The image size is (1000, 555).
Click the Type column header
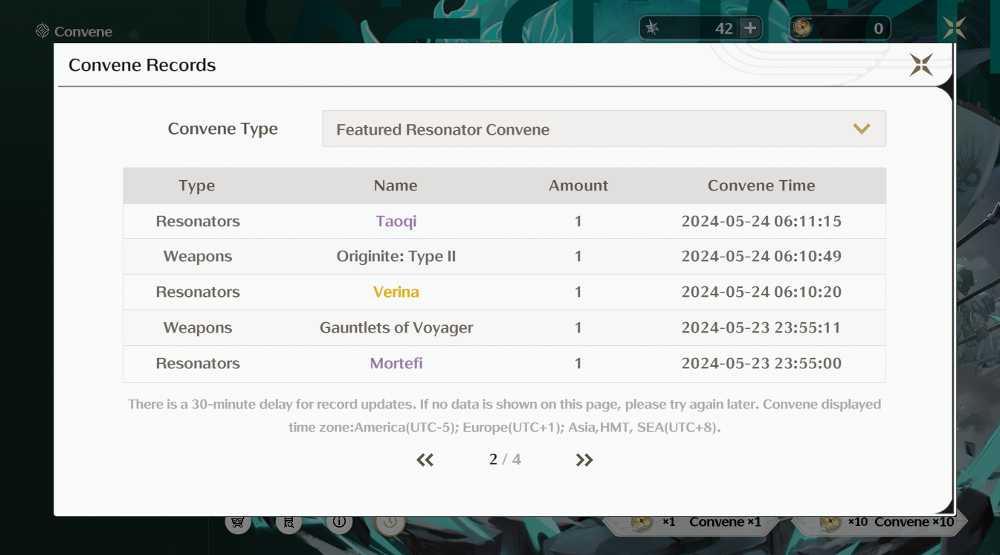[196, 186]
